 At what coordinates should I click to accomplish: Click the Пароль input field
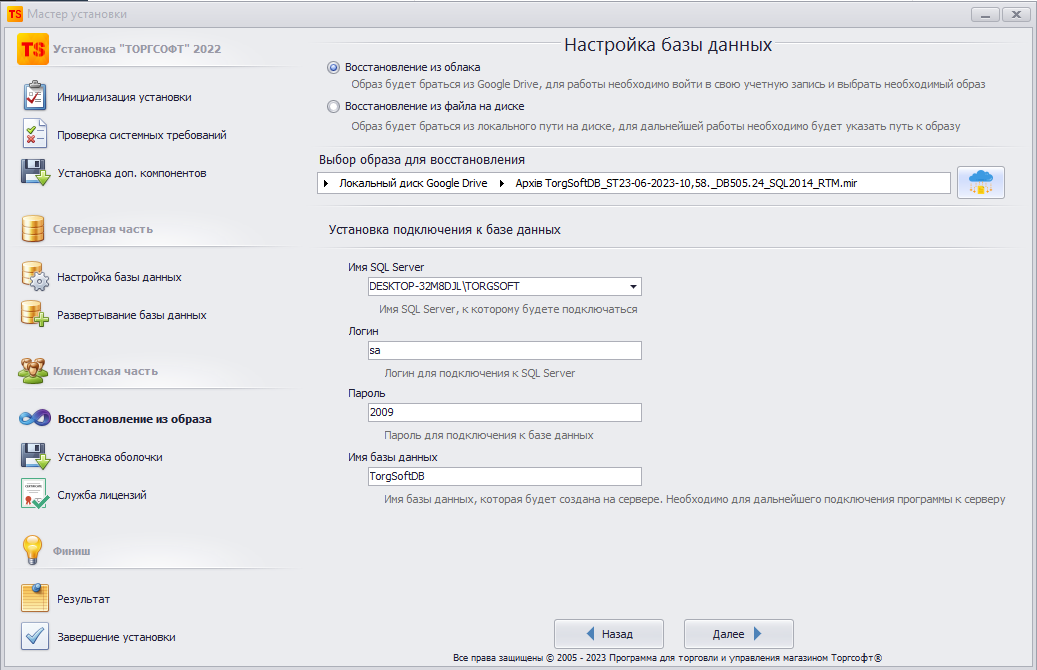pos(505,413)
